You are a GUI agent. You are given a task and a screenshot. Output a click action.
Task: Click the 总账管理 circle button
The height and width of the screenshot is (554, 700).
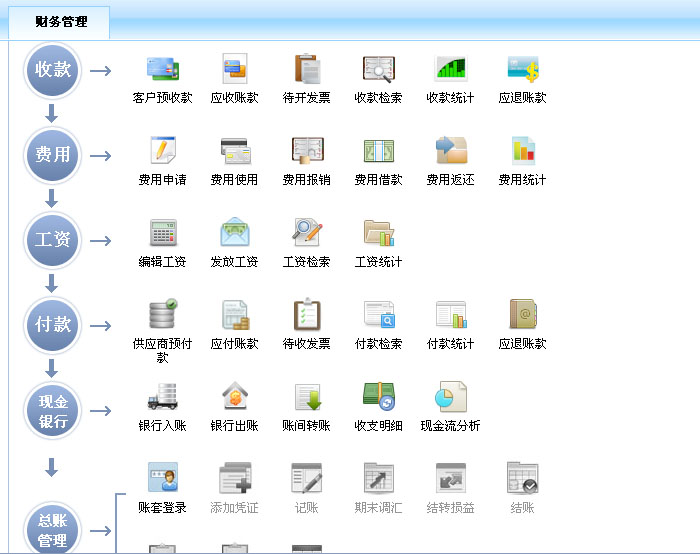pos(53,529)
